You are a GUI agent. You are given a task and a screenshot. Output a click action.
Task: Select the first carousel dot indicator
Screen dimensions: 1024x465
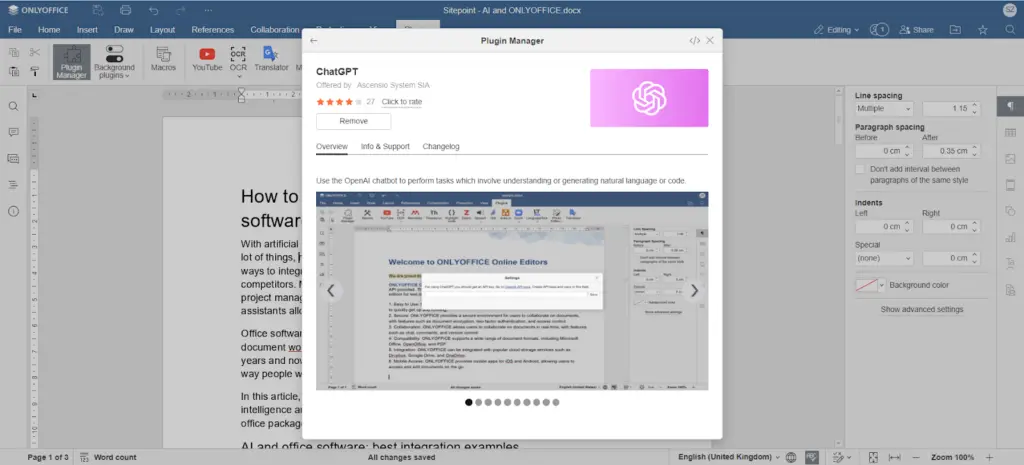point(469,402)
